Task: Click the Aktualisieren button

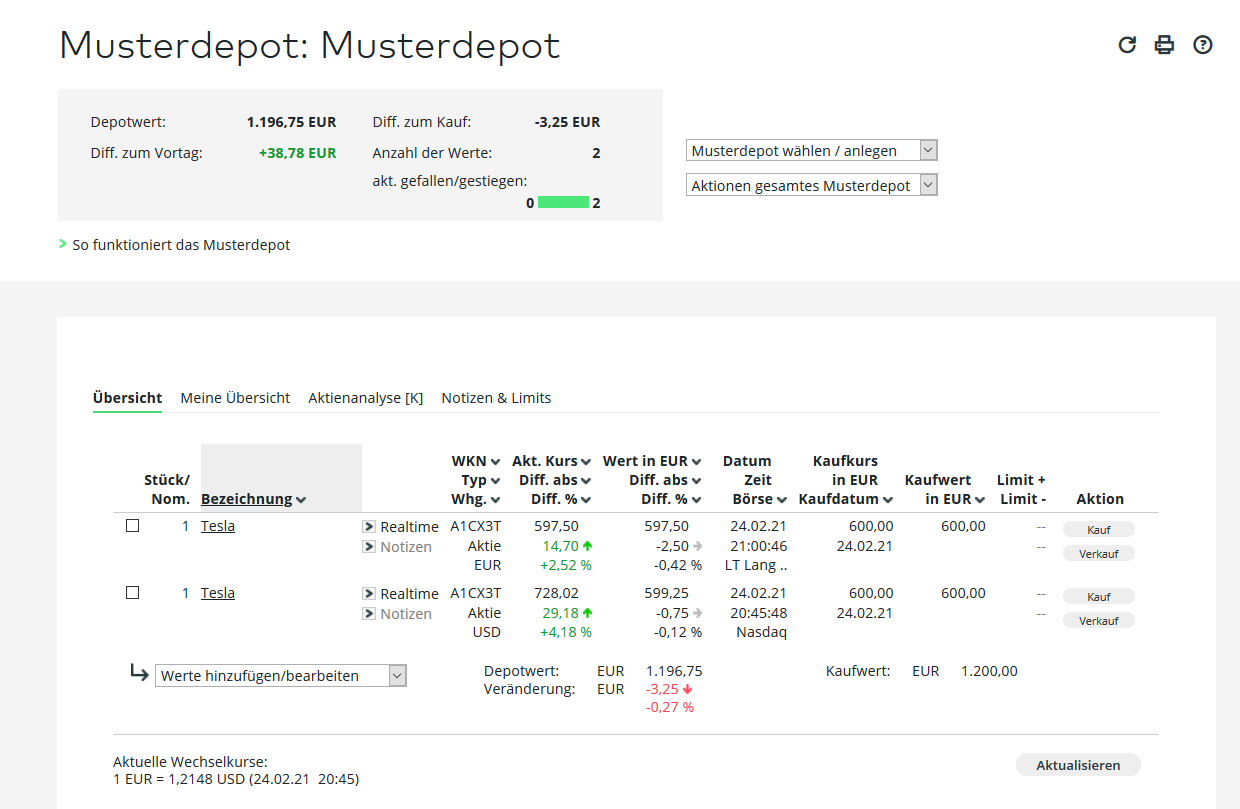Action: coord(1078,765)
